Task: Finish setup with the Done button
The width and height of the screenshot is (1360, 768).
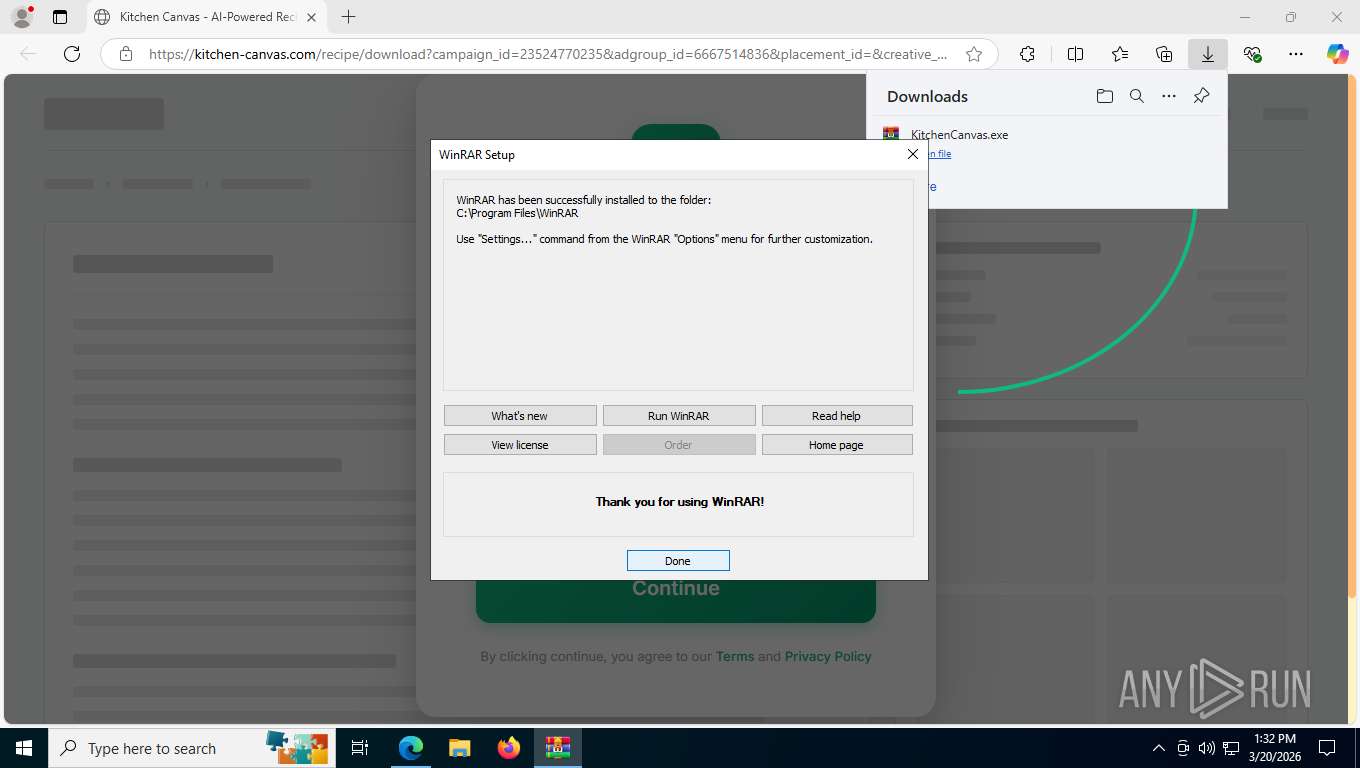Action: pos(678,561)
